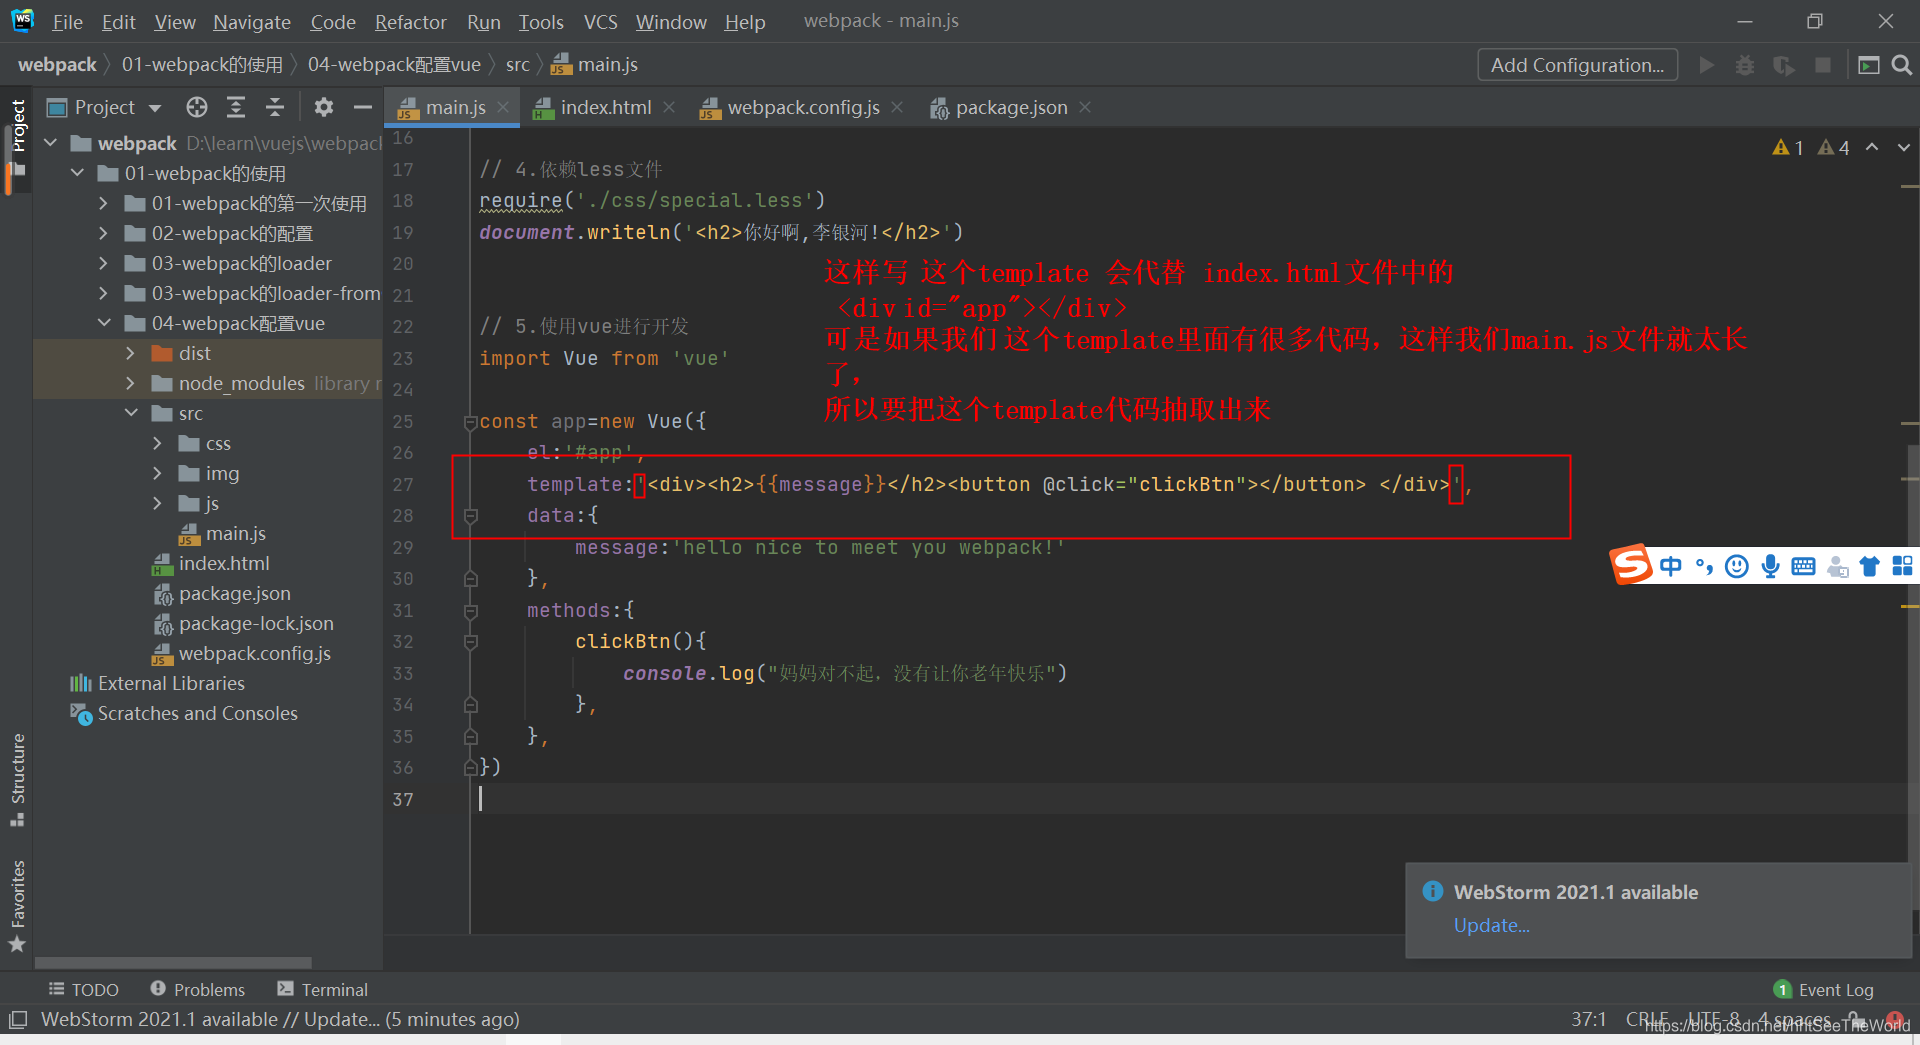Close the package.json editor tab
This screenshot has height=1045, width=1920.
(1085, 107)
